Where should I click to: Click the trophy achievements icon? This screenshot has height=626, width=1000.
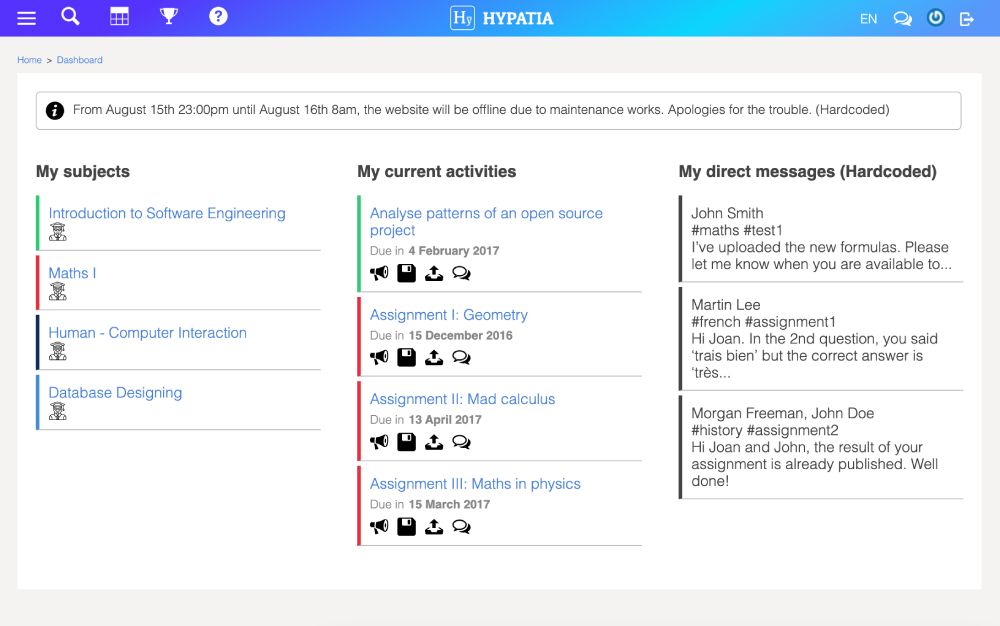pyautogui.click(x=169, y=16)
